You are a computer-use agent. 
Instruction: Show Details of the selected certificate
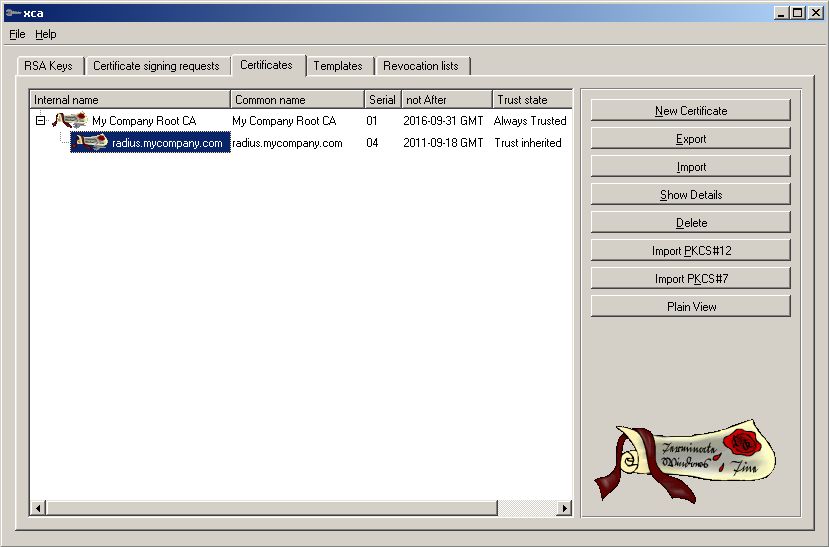pyautogui.click(x=691, y=195)
